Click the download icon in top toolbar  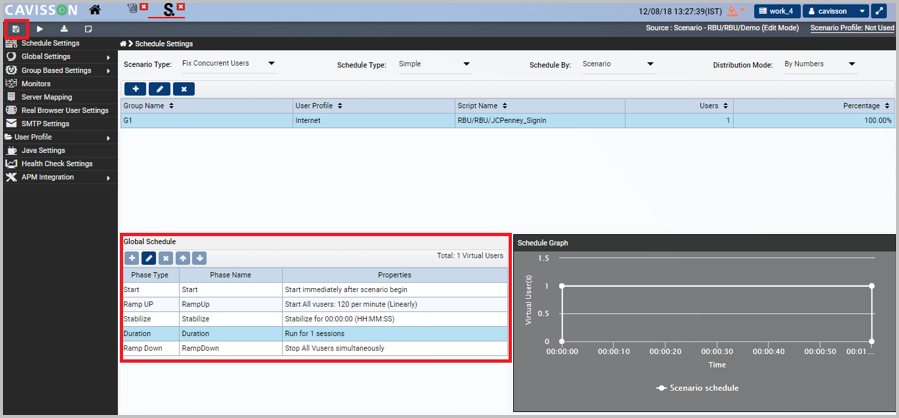pos(64,29)
